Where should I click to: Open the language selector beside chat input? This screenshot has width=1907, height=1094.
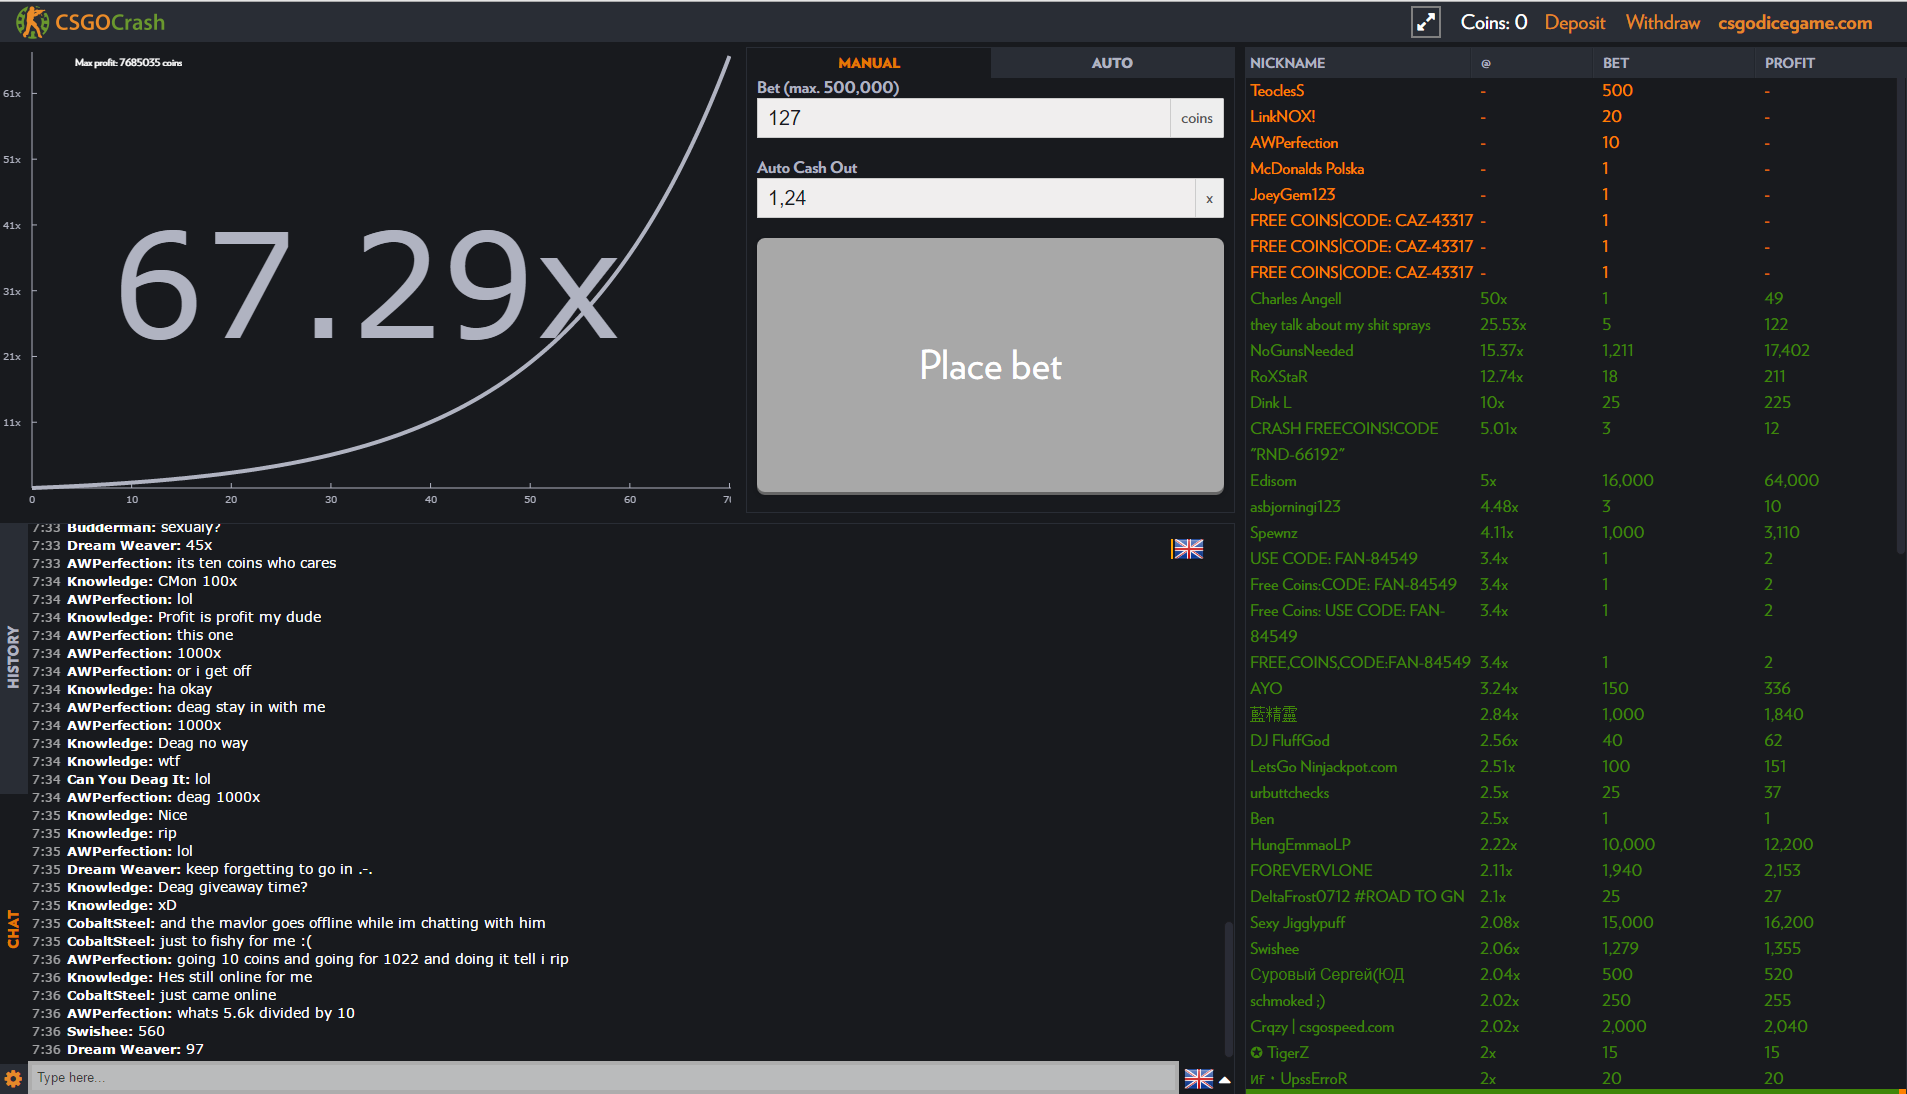[1207, 1078]
